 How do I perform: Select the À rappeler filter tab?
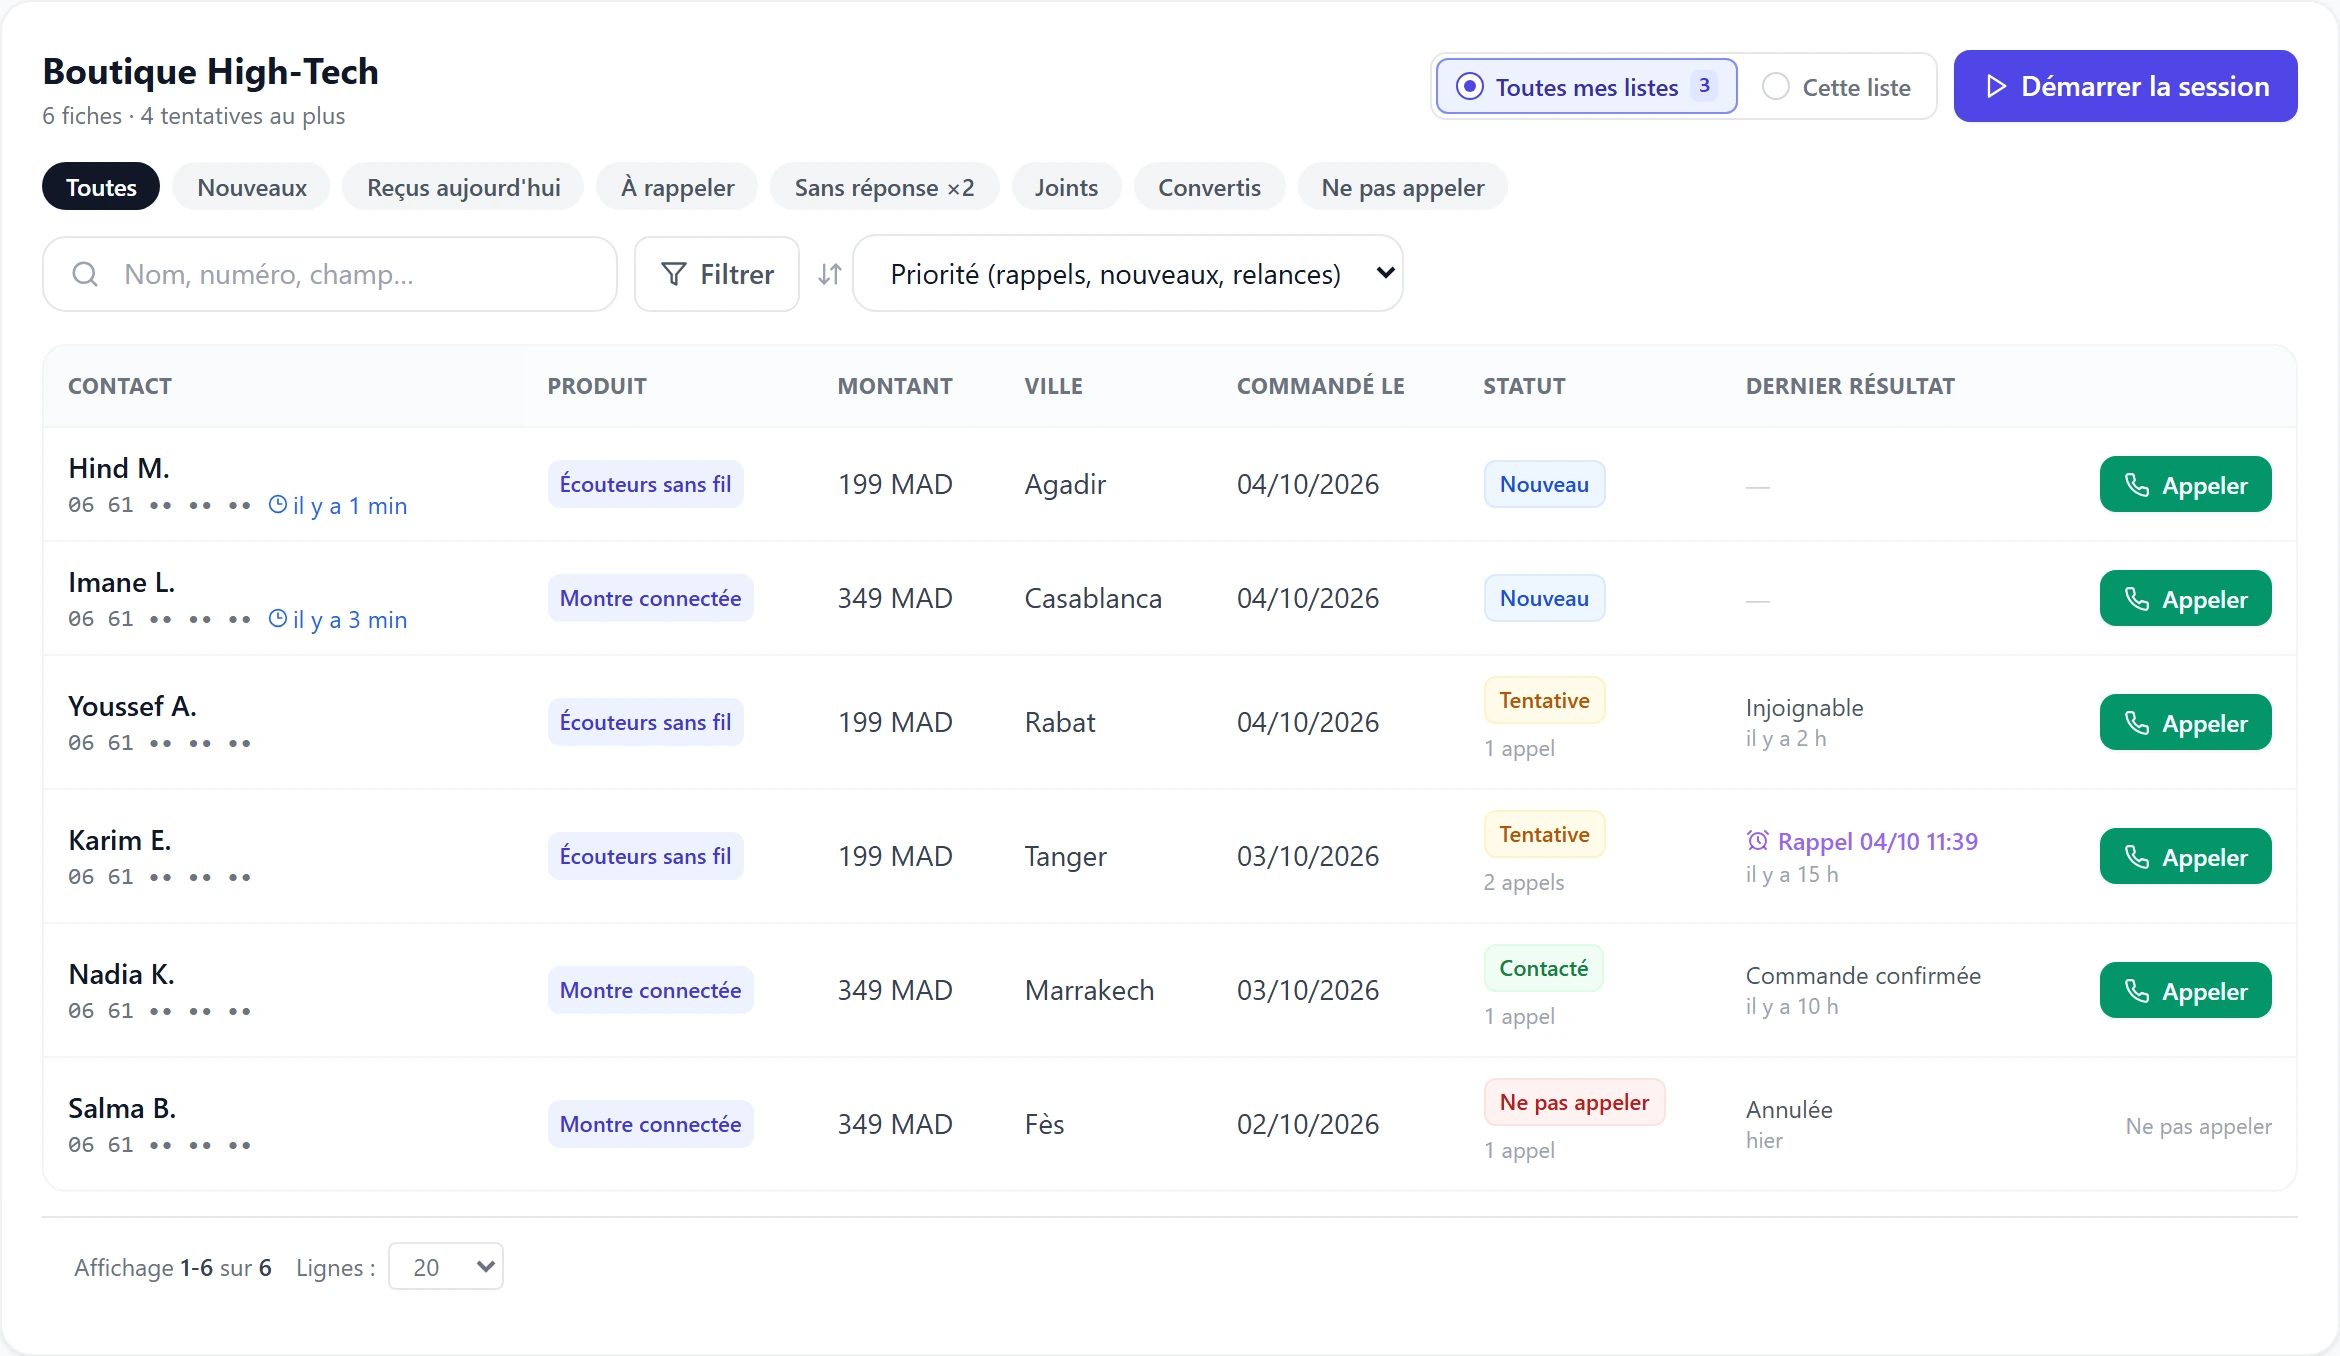[x=677, y=187]
